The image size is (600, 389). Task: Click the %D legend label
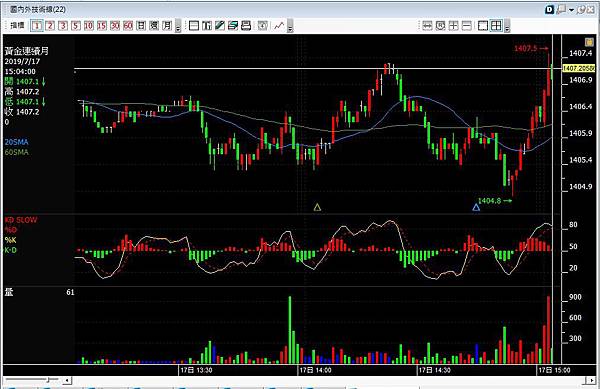11,230
